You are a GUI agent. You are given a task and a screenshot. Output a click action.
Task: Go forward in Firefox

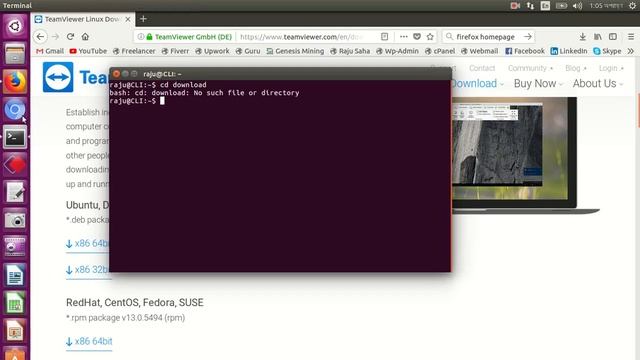(56, 37)
